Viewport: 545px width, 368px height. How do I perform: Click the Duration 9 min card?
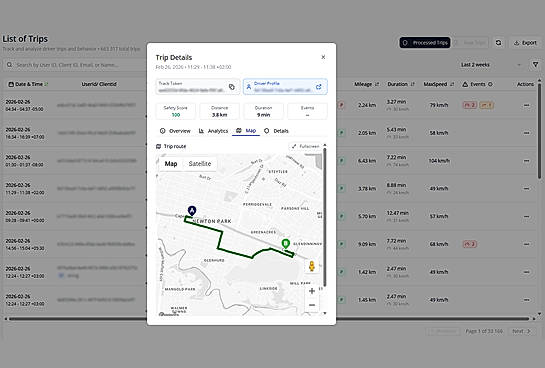tap(263, 111)
